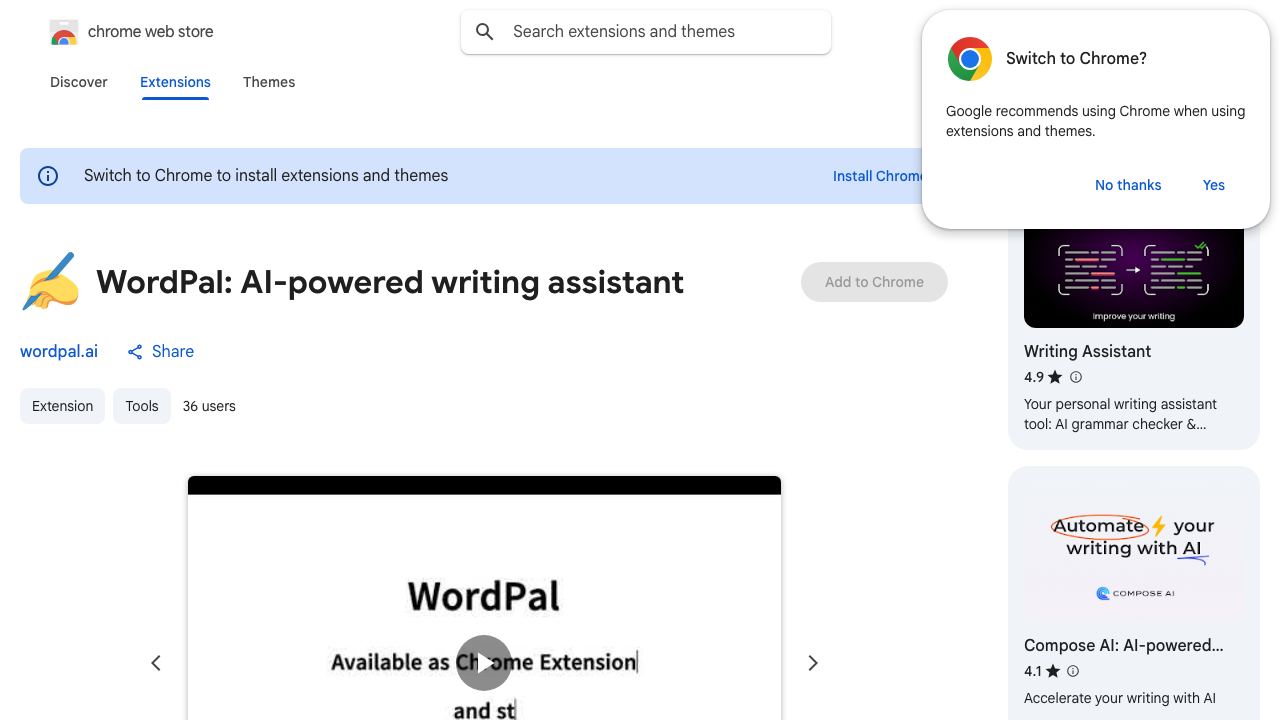Open the Themes tab
The width and height of the screenshot is (1280, 720).
(x=269, y=82)
